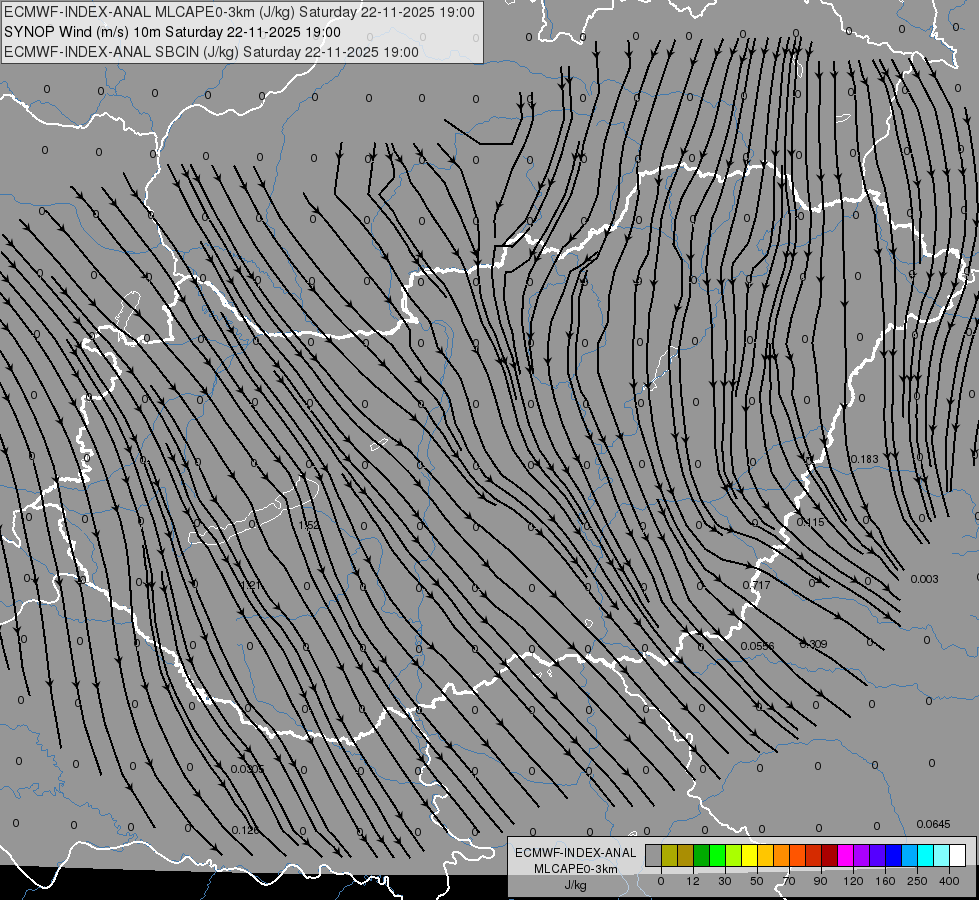The image size is (979, 900).
Task: Click the sky blue legend swatch
Action: (909, 855)
